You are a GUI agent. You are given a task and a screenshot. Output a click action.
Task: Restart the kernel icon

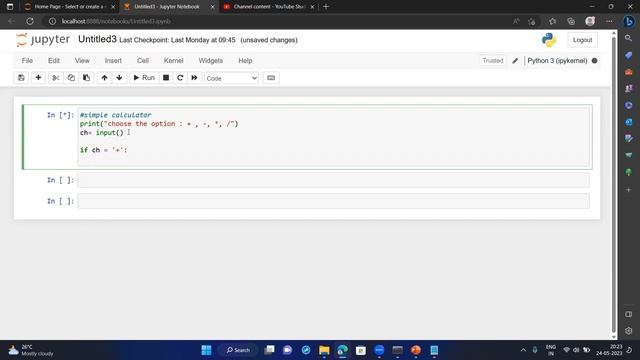(x=180, y=78)
